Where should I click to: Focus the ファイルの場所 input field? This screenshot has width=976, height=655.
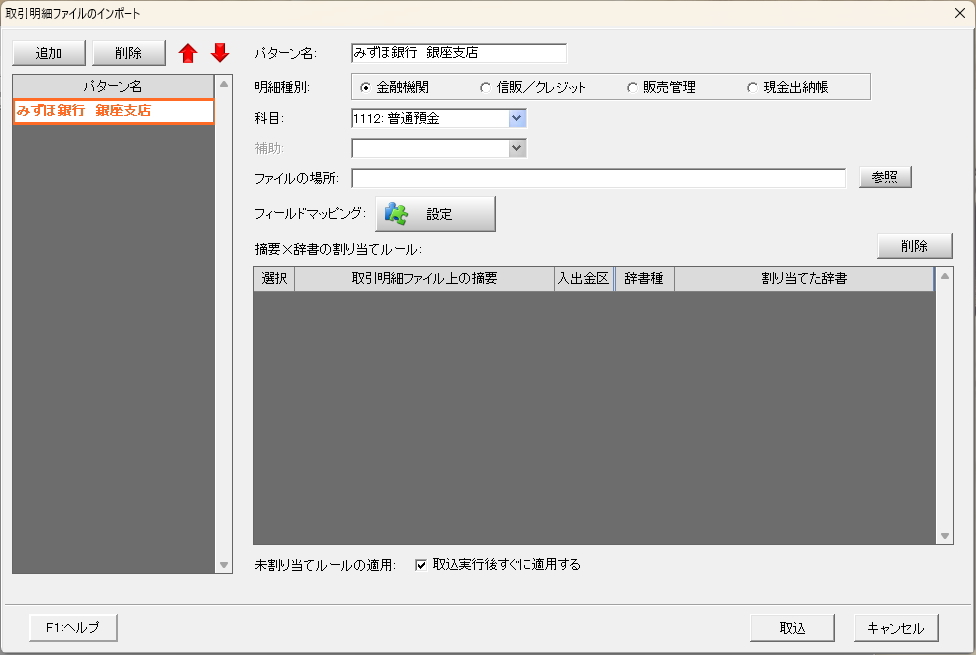pyautogui.click(x=598, y=178)
